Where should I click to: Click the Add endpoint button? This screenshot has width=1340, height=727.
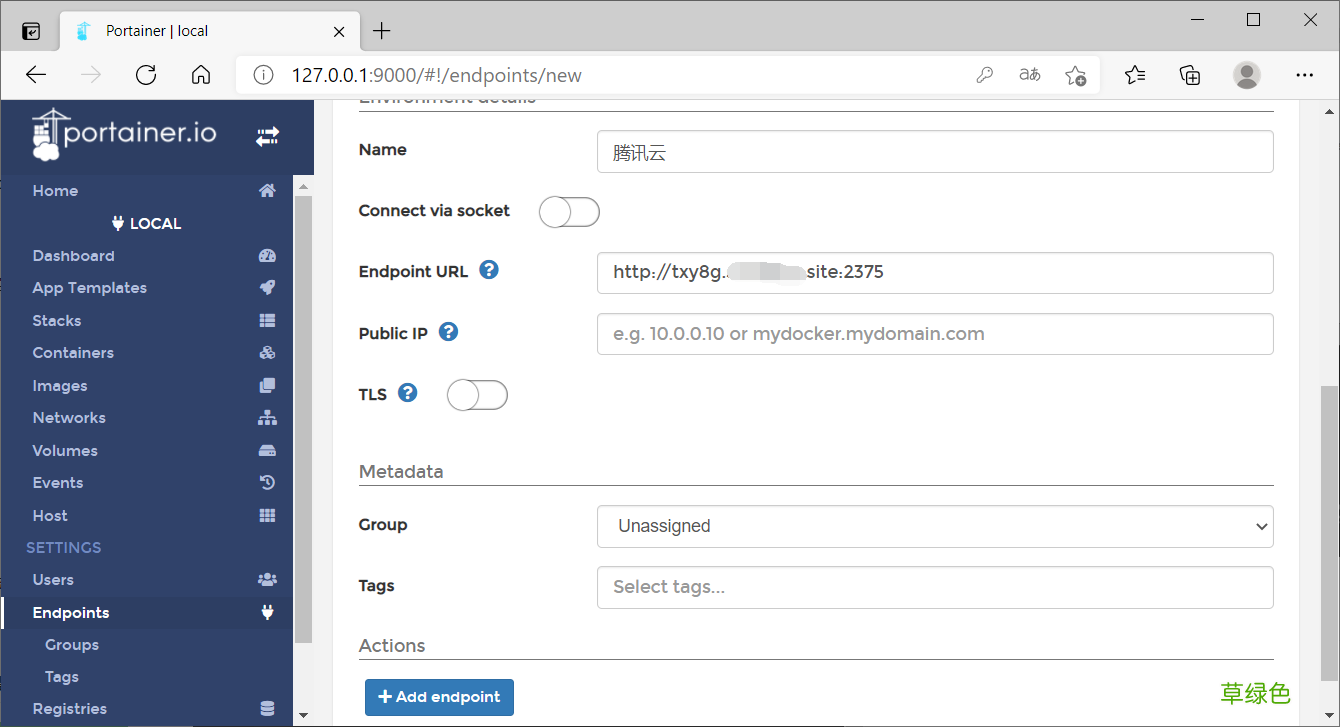[x=439, y=697]
